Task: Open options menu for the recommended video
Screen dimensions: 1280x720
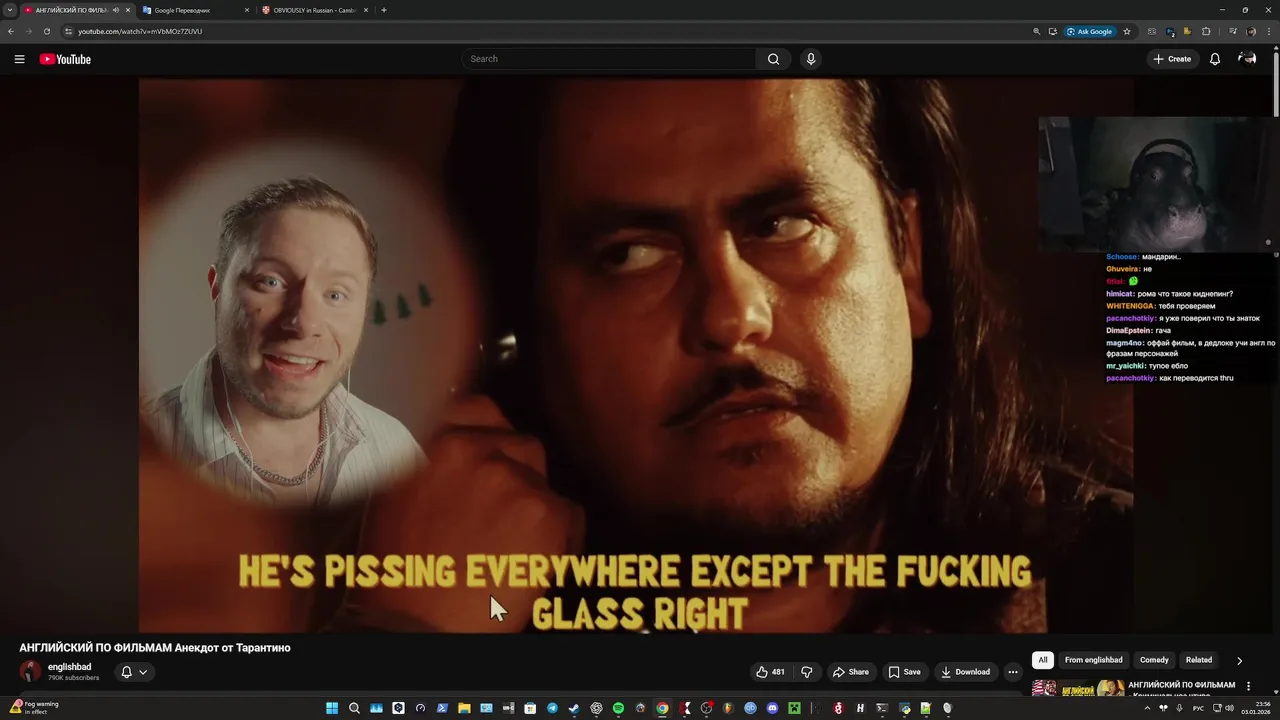Action: (x=1248, y=686)
